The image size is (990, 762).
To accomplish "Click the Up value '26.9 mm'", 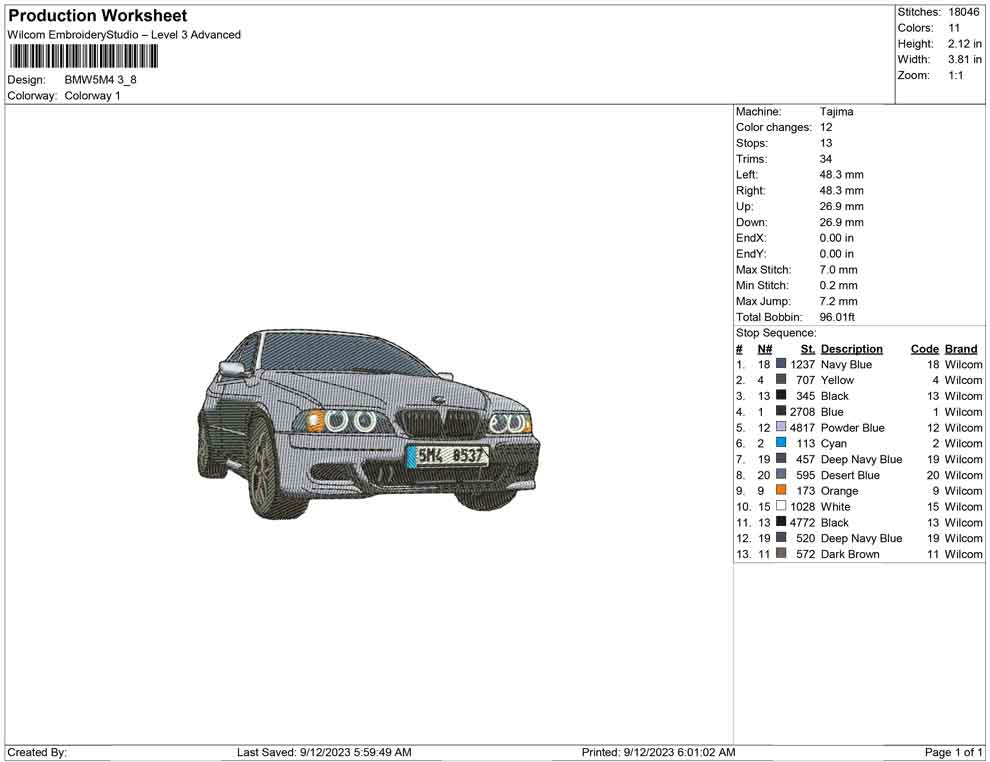I will [x=842, y=206].
